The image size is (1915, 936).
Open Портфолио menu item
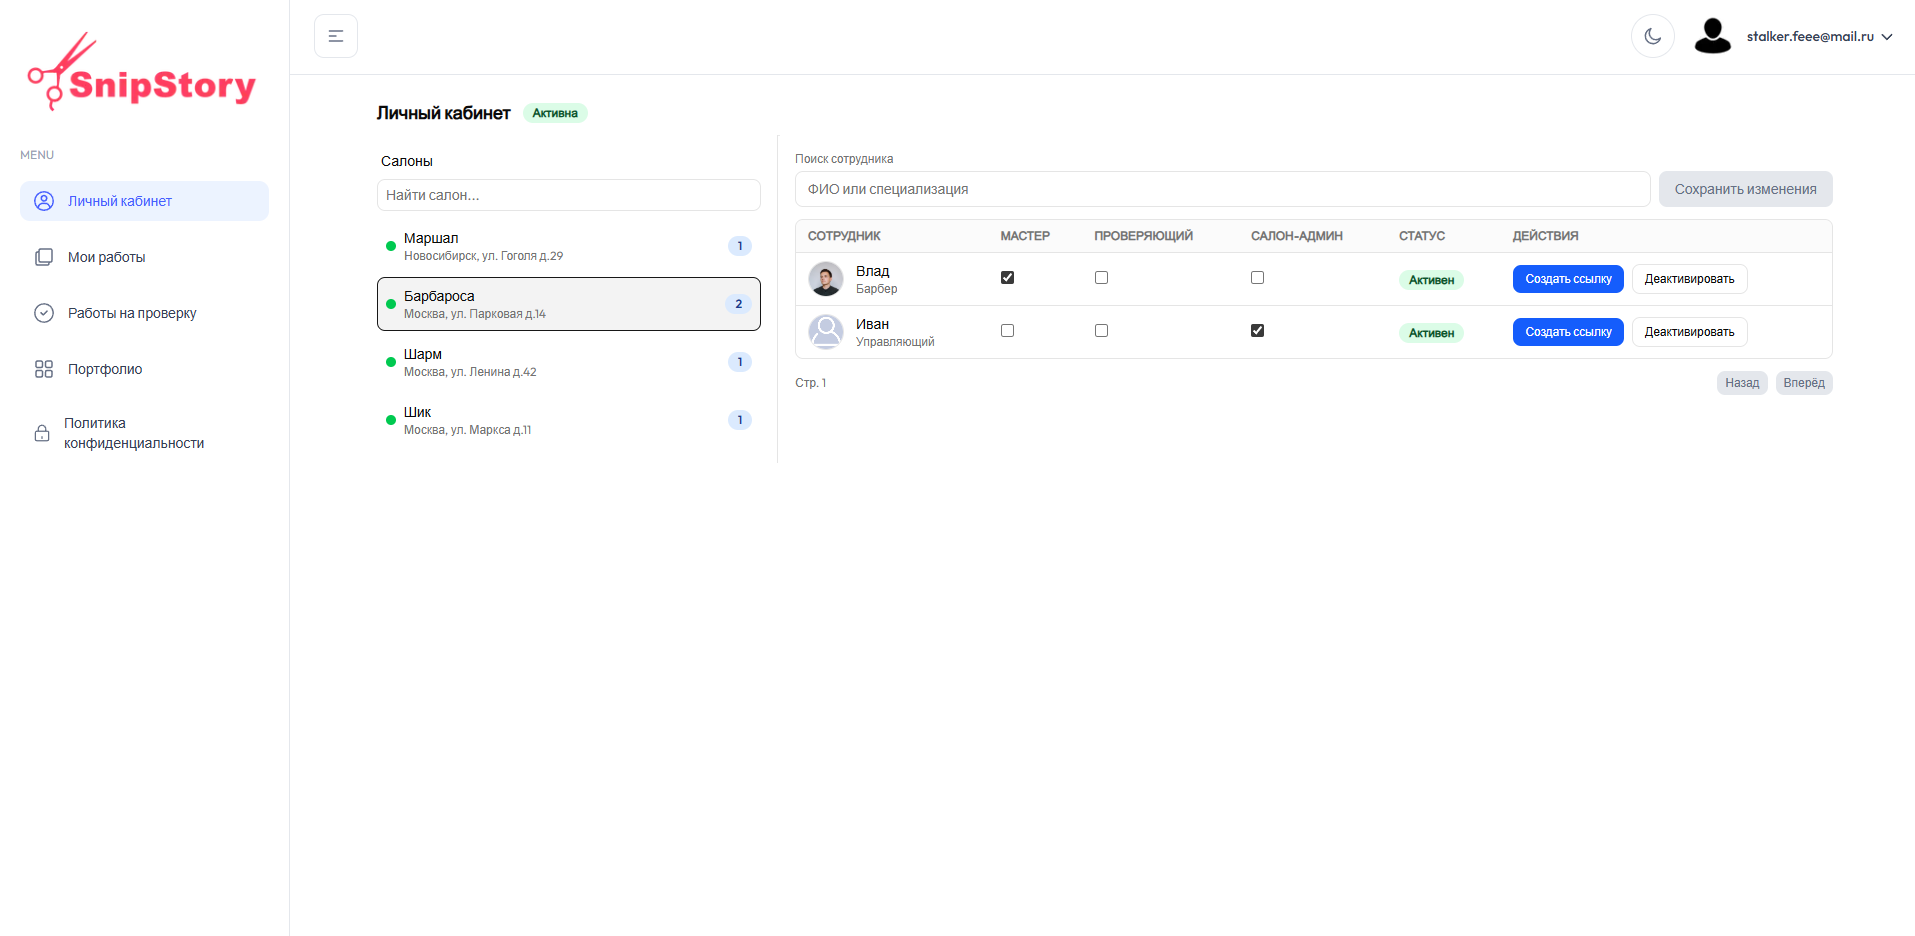point(144,369)
